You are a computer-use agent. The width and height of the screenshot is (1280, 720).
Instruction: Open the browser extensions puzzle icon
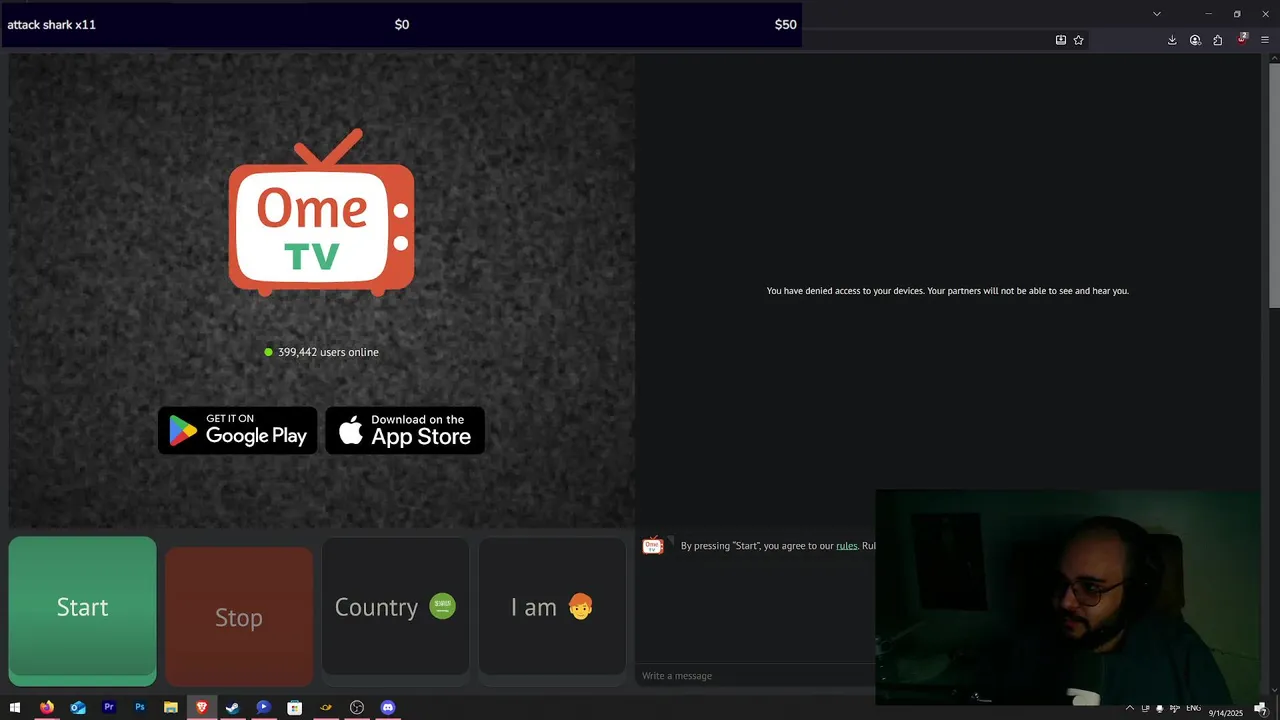pos(1218,40)
